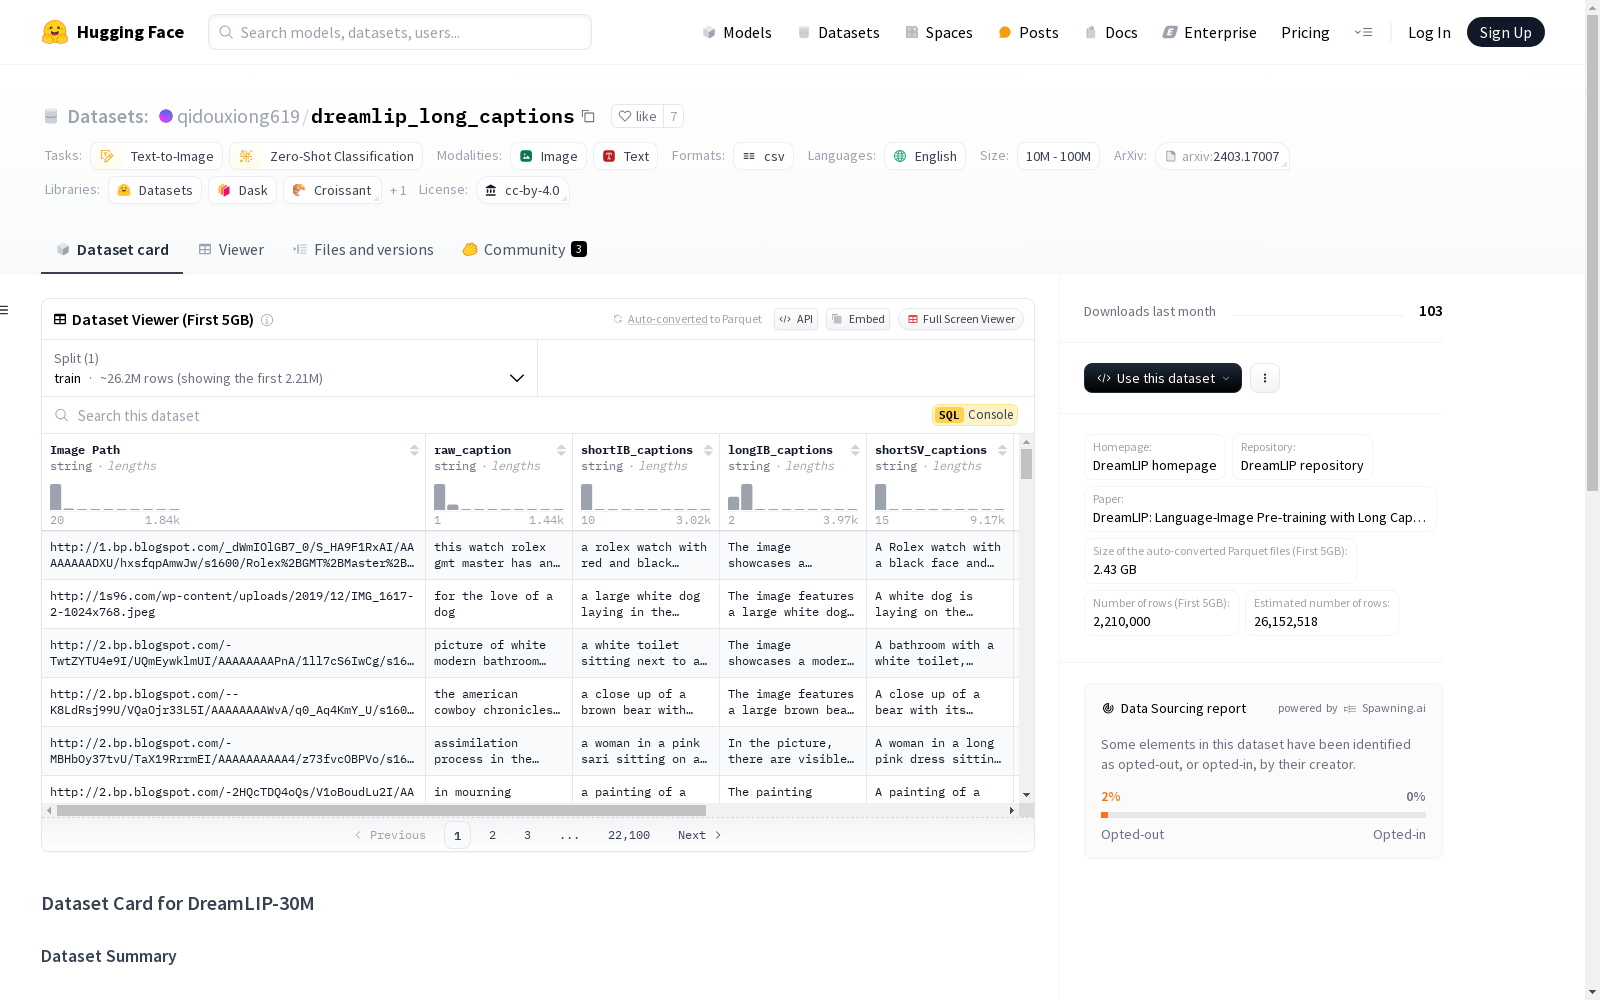The width and height of the screenshot is (1600, 1000).
Task: Click the Embed button
Action: tap(858, 319)
